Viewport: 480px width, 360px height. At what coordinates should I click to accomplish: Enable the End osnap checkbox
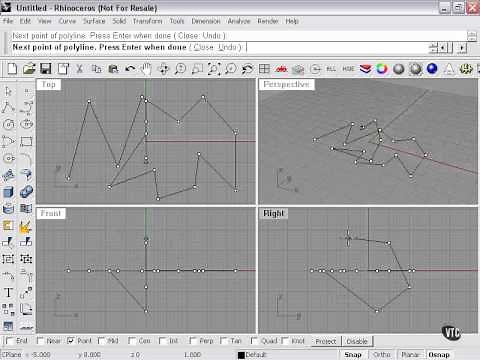(x=10, y=341)
